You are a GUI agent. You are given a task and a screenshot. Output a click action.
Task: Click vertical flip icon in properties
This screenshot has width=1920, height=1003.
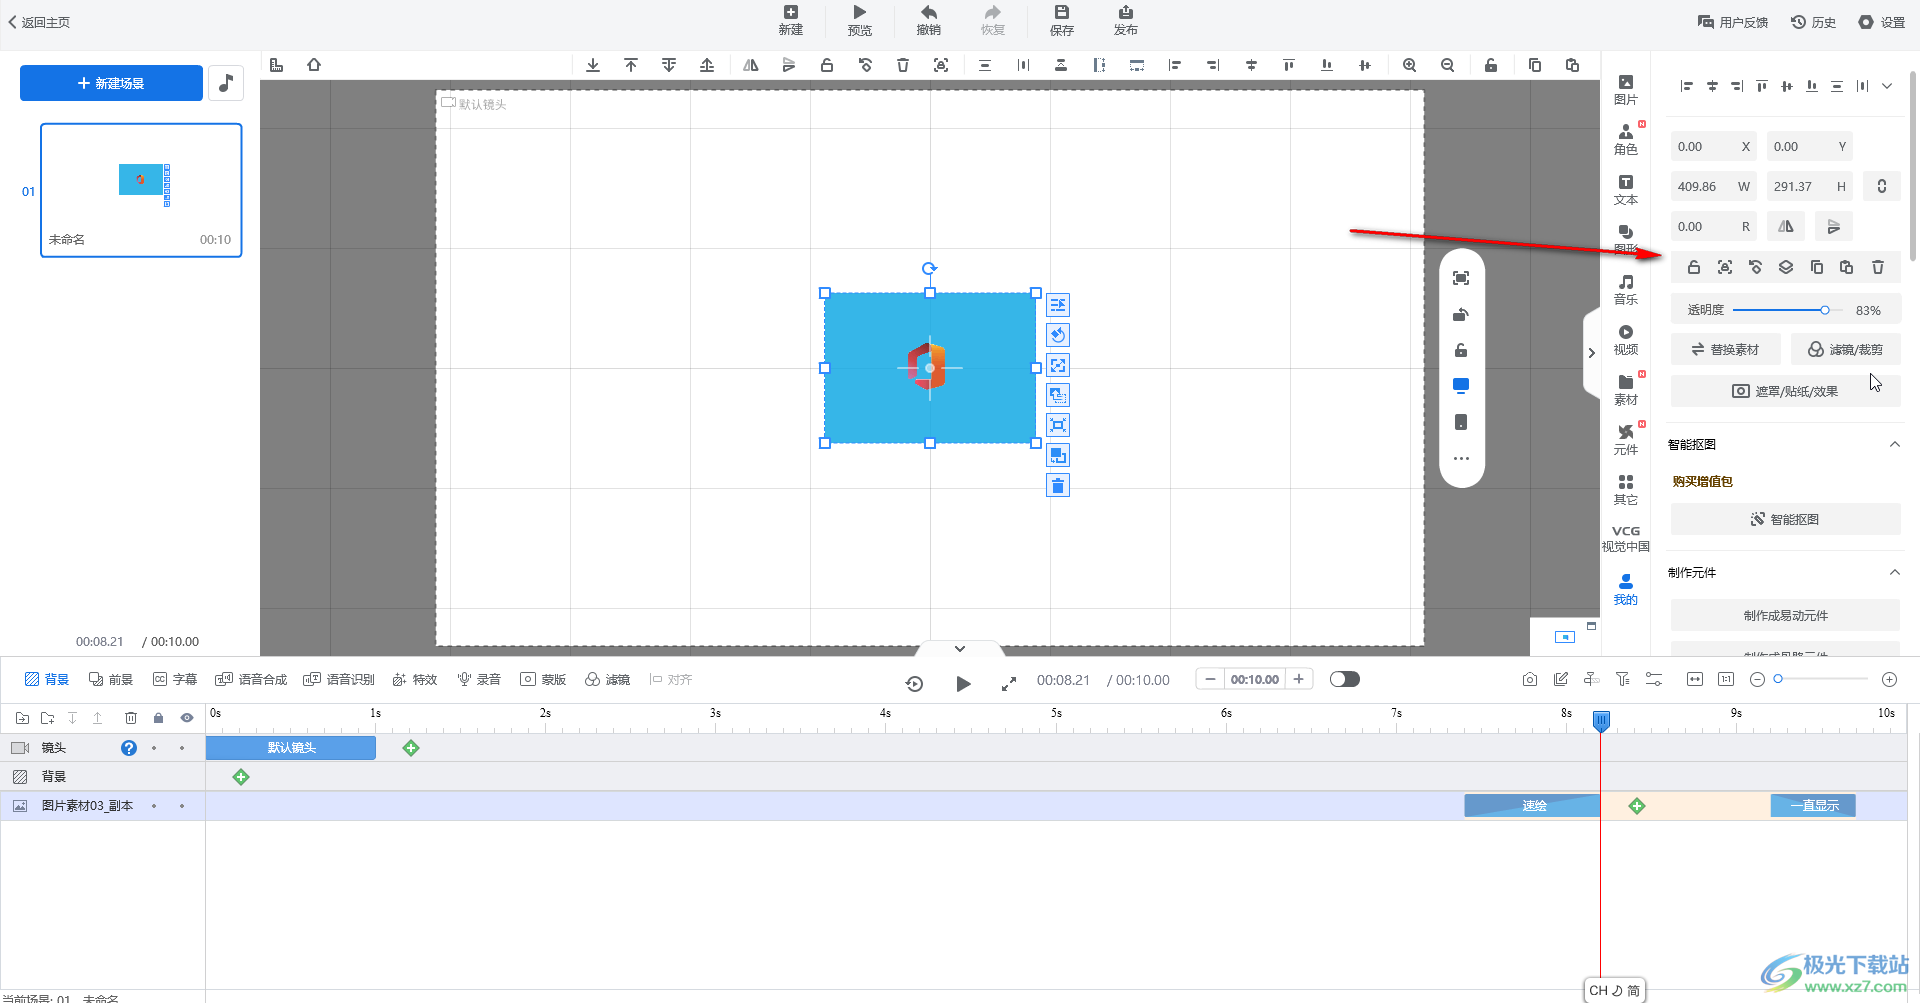click(x=1833, y=227)
